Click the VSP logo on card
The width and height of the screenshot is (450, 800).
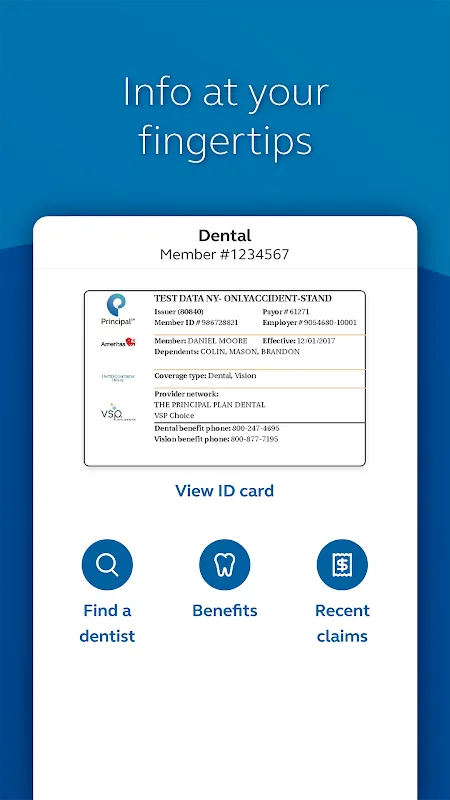(x=118, y=412)
